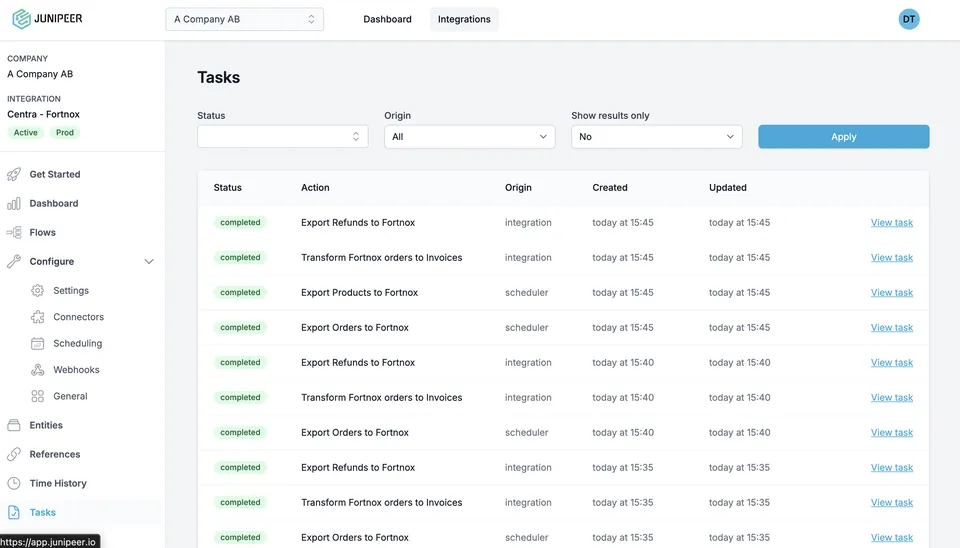Click completed badge on Export Products row
960x548 pixels.
tap(240, 293)
